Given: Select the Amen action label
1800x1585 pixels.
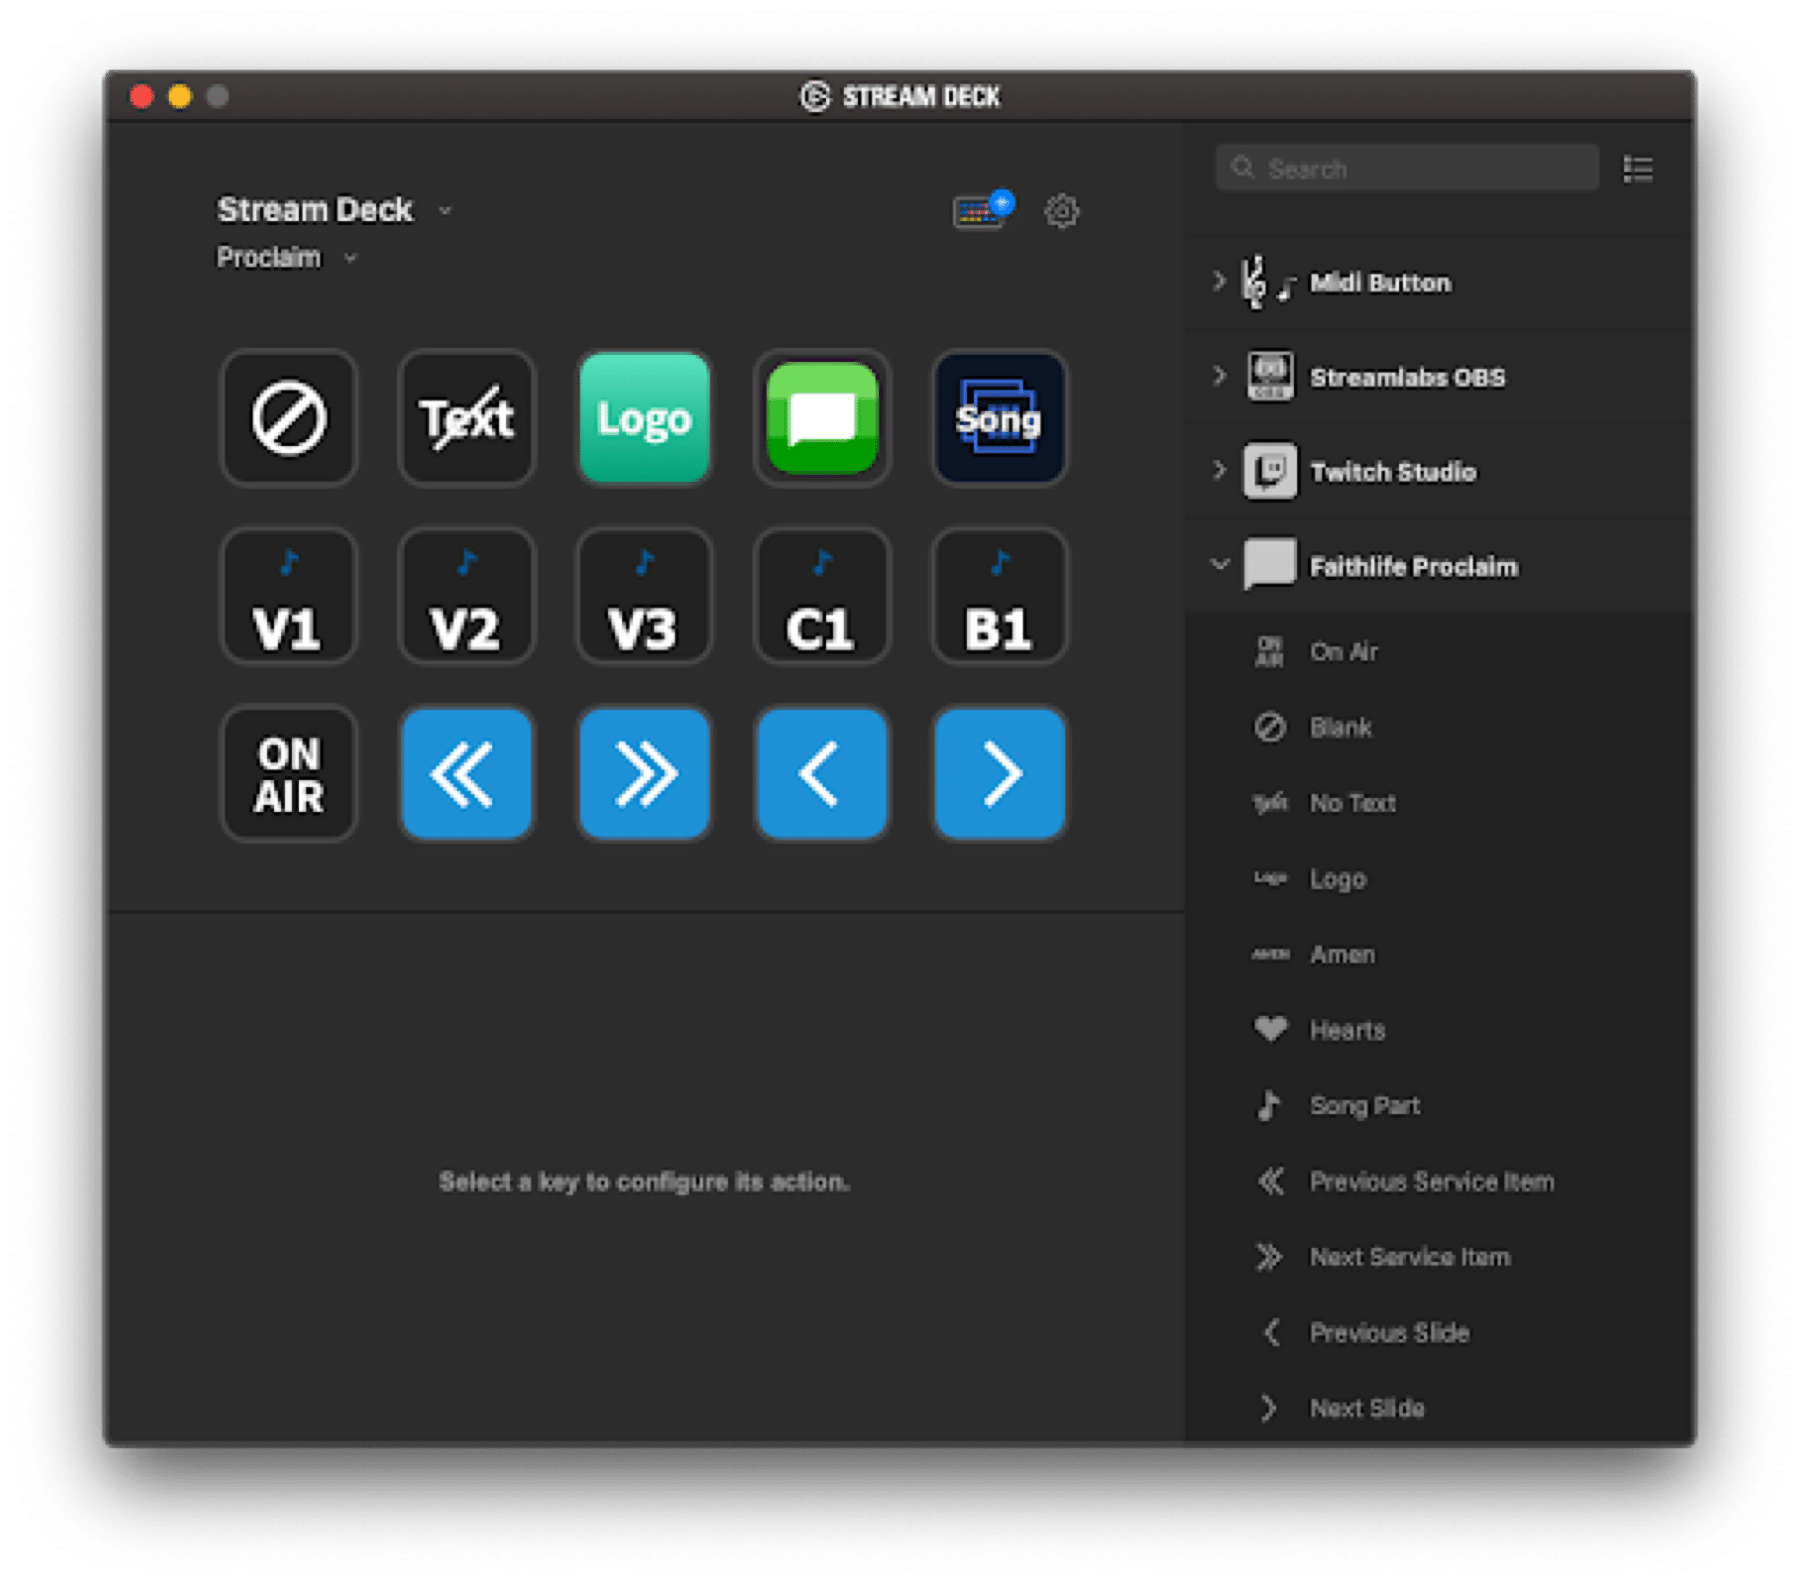Looking at the screenshot, I should click(1342, 954).
